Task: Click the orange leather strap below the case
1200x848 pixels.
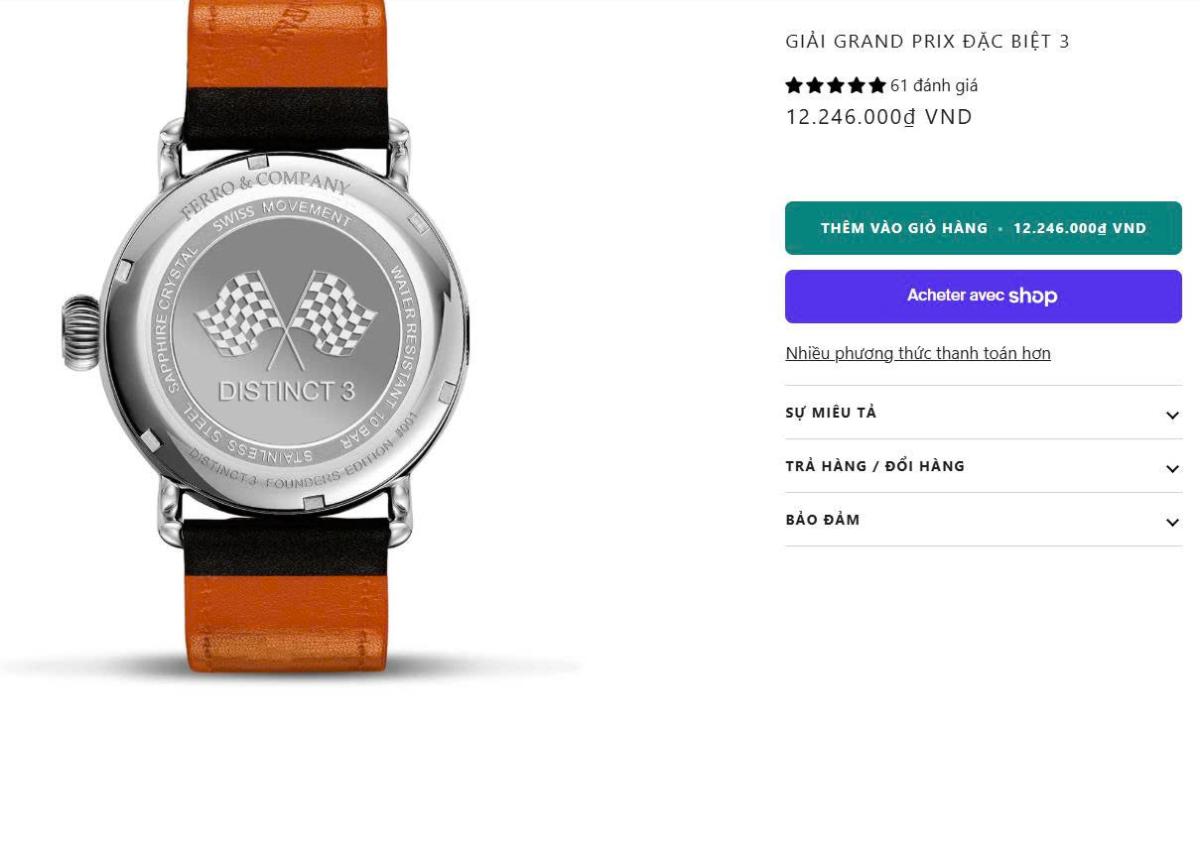Action: point(286,622)
